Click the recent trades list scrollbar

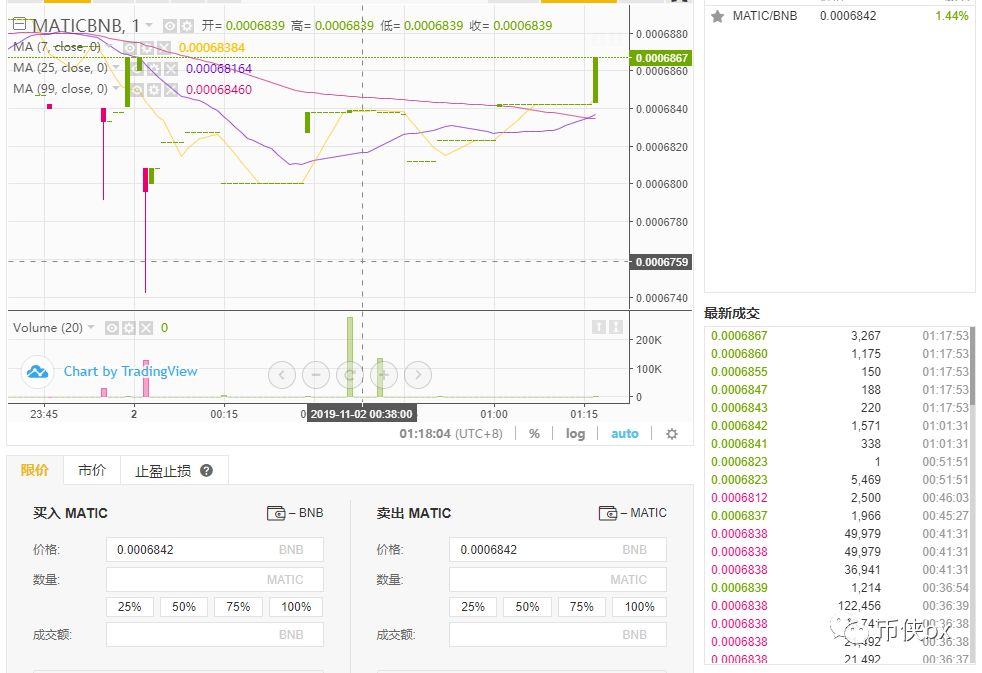point(973,366)
